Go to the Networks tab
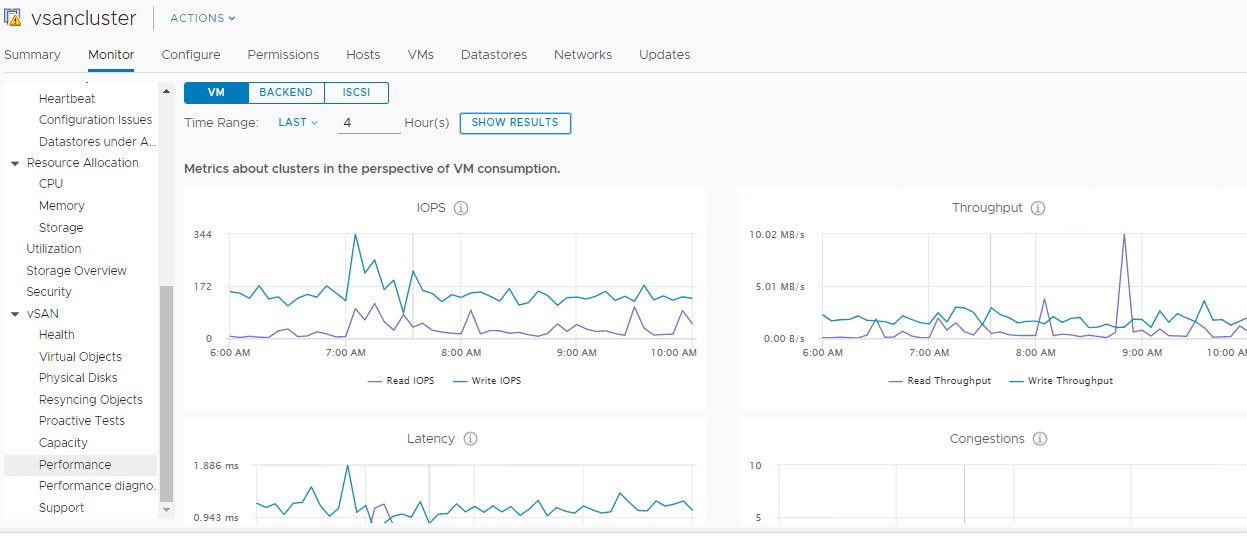The width and height of the screenshot is (1247, 538). (x=583, y=55)
